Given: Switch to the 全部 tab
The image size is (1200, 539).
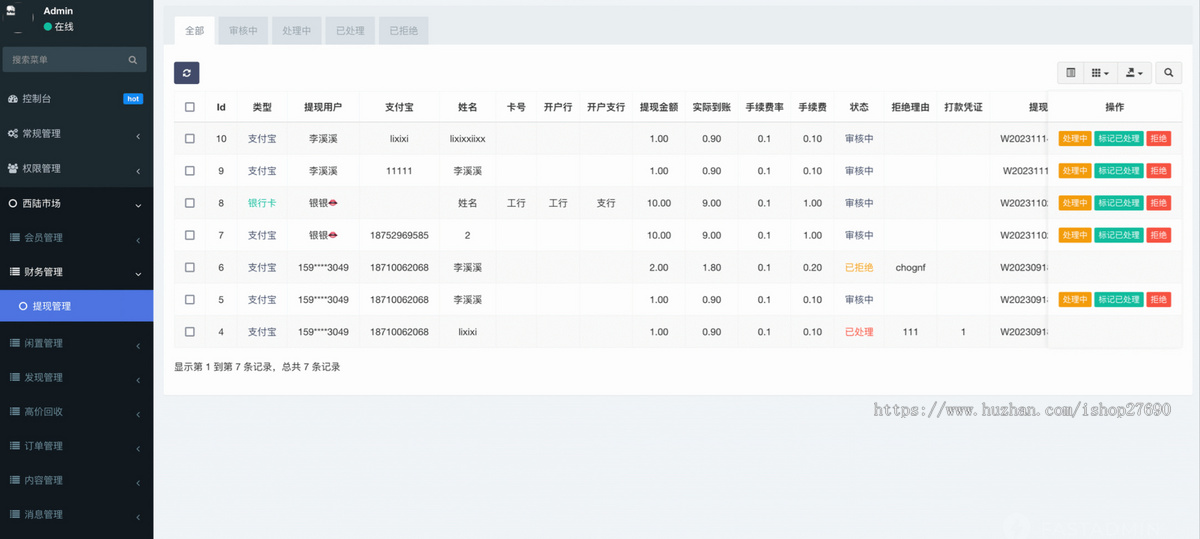Looking at the screenshot, I should click(194, 31).
